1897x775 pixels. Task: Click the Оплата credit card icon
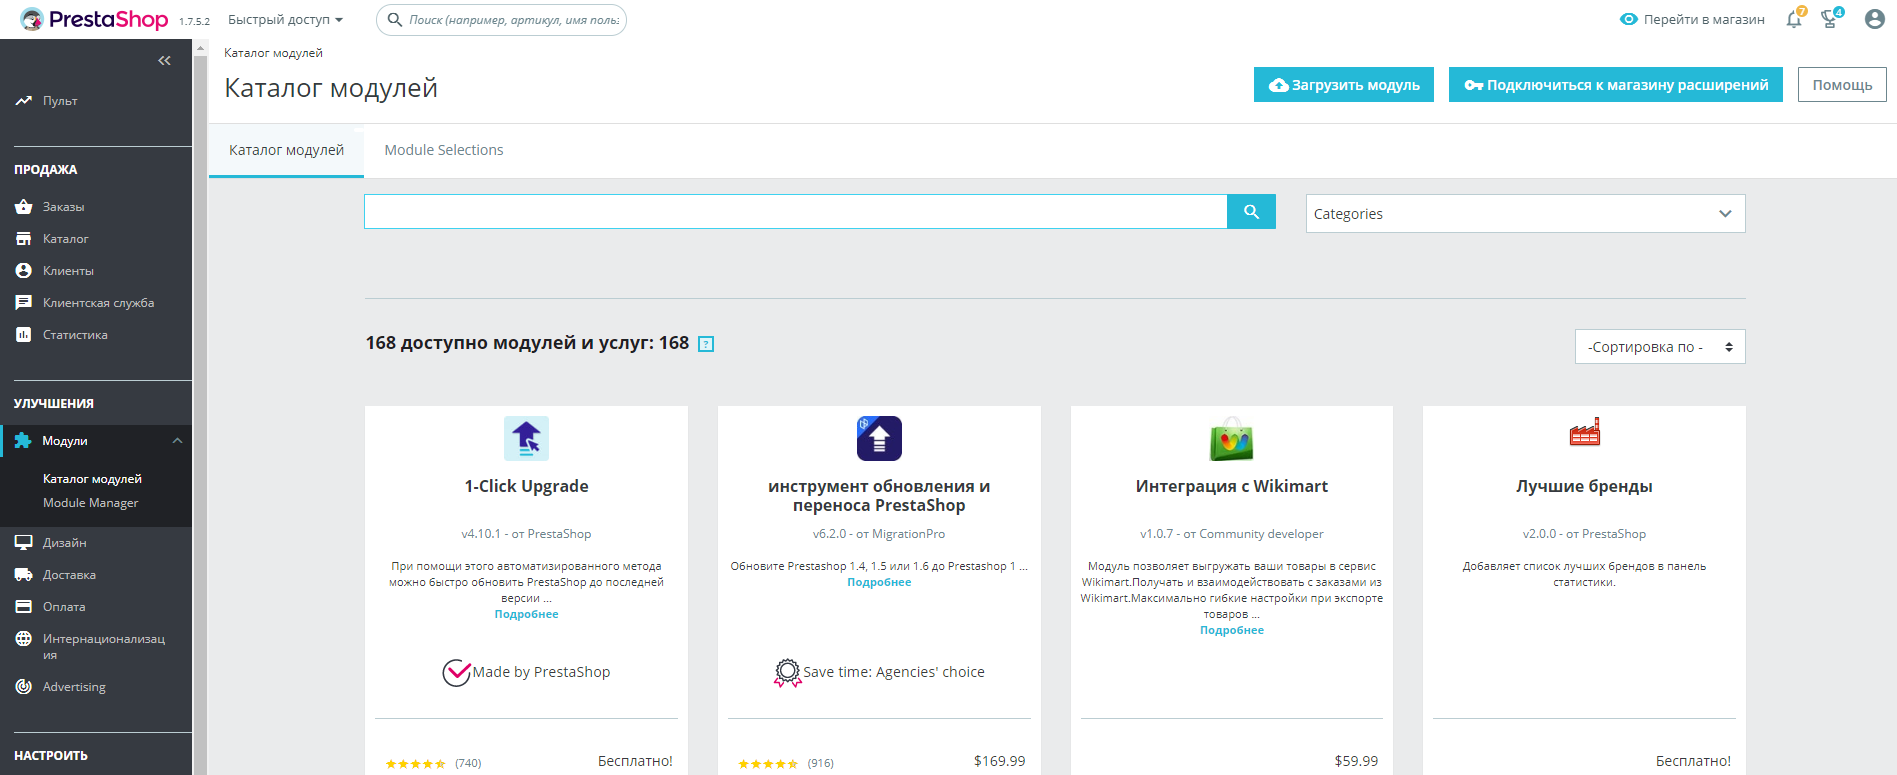tap(24, 607)
